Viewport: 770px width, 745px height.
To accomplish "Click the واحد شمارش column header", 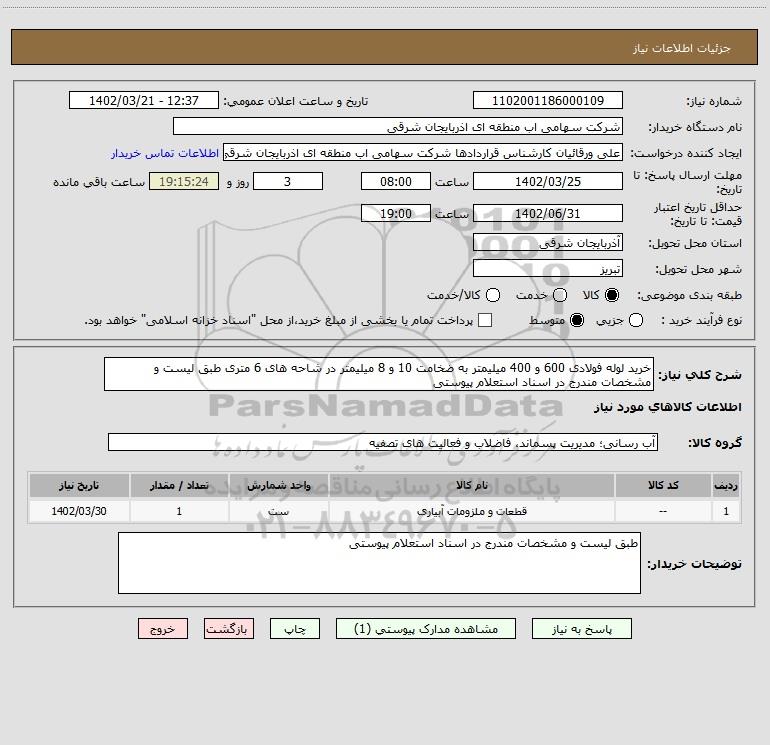I will tap(278, 485).
